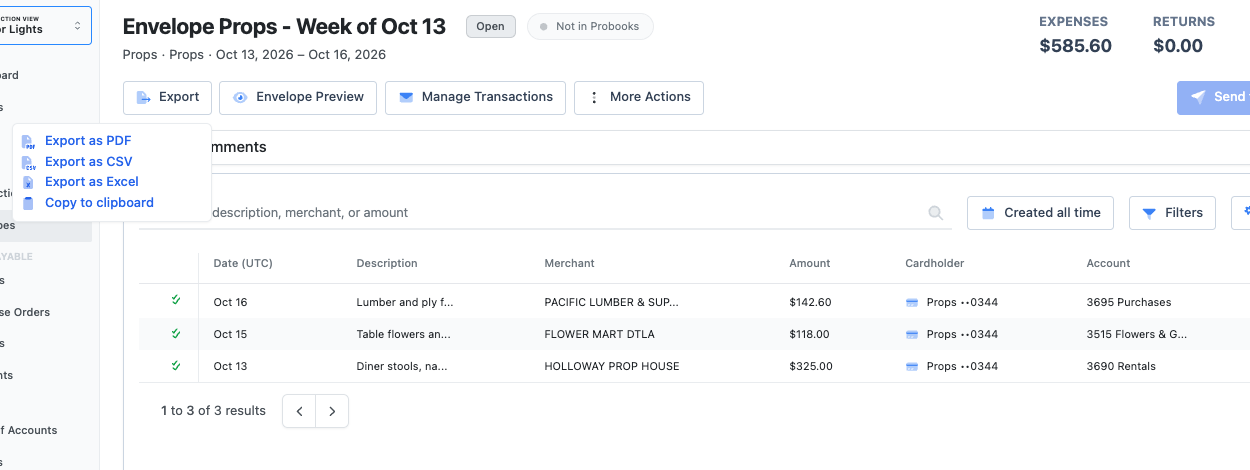The width and height of the screenshot is (1250, 470).
Task: Click the CSV file icon in export menu
Action: 28,162
